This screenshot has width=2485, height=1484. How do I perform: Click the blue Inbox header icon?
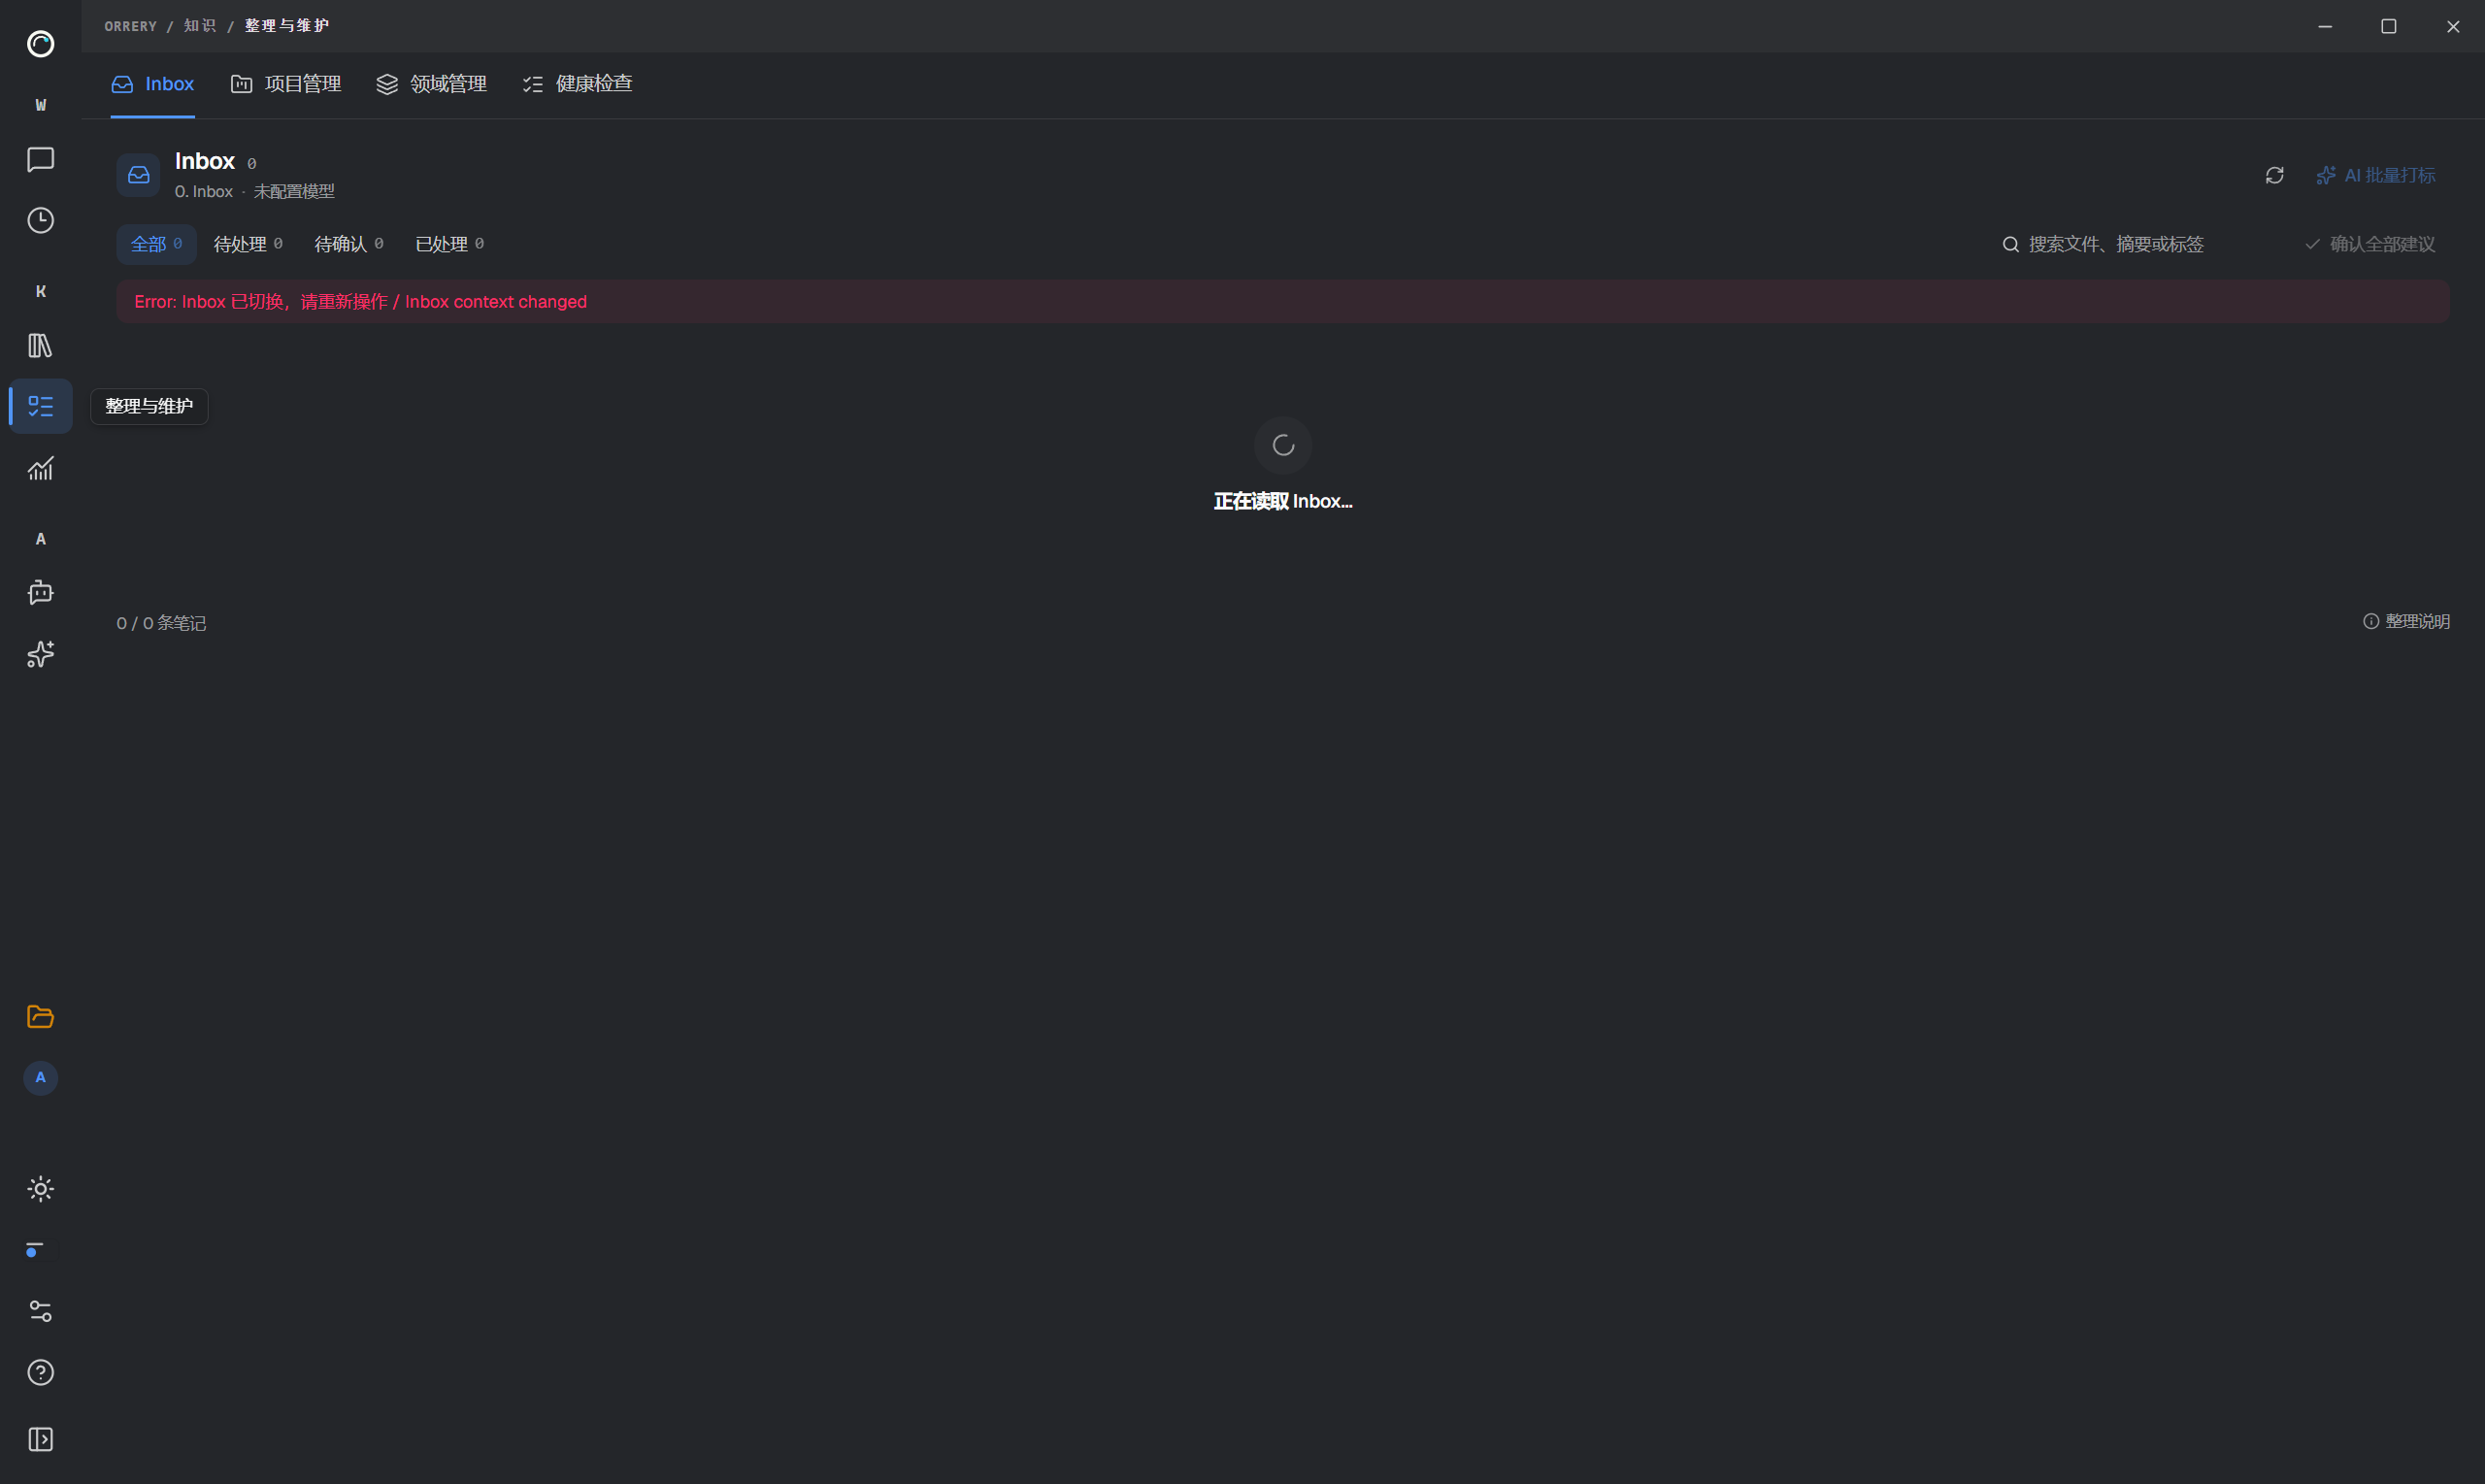(138, 175)
